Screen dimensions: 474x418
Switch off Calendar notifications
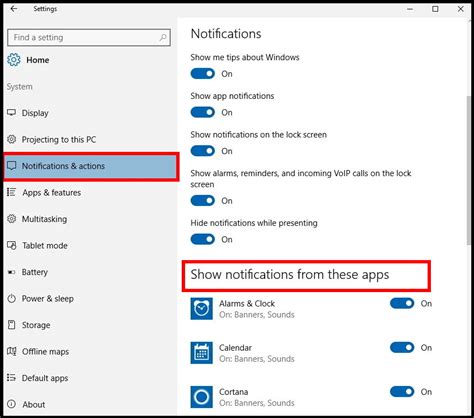click(402, 348)
